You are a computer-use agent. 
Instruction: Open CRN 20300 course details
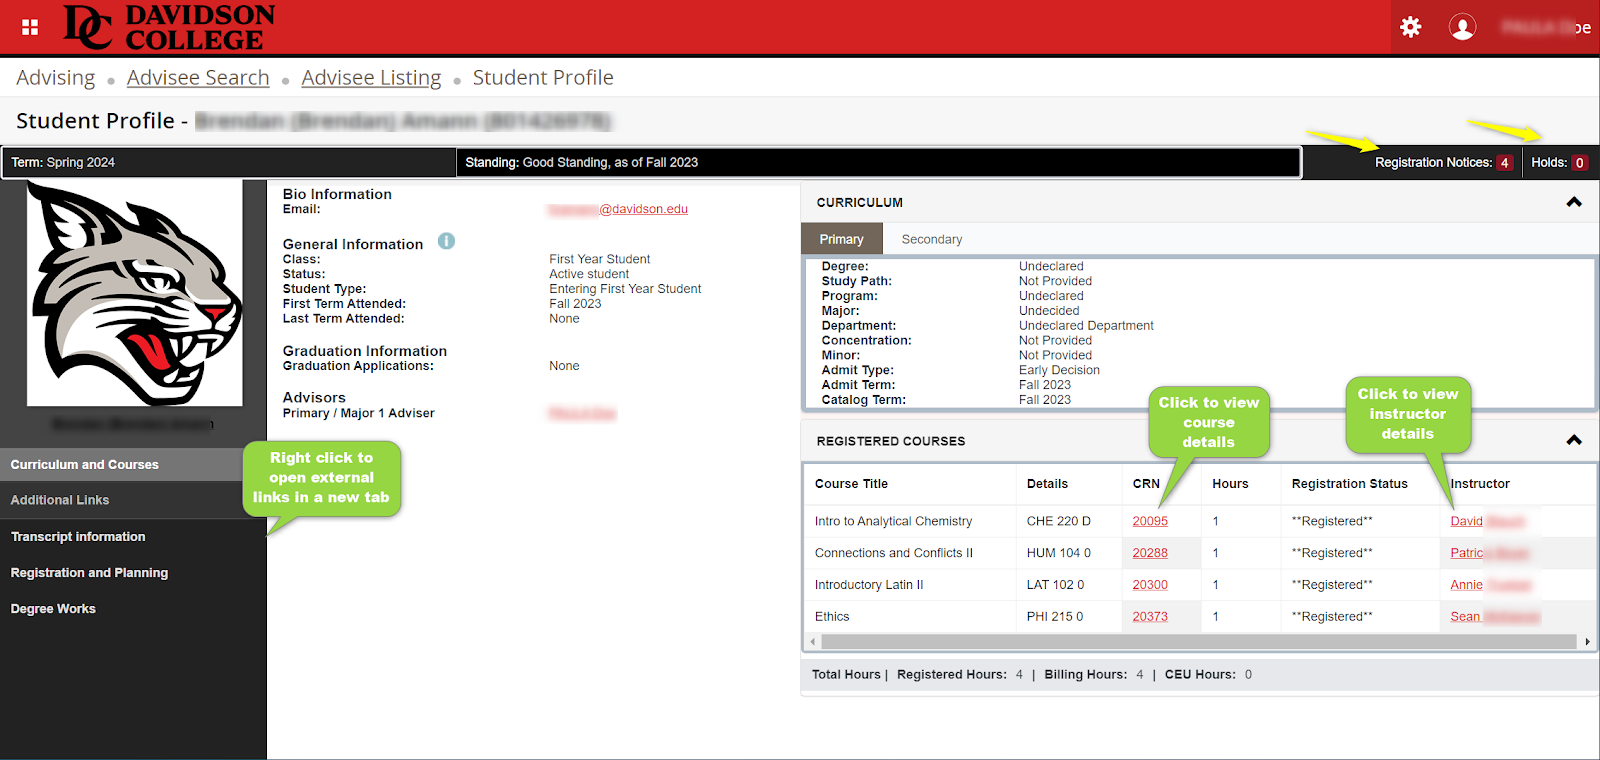[1150, 585]
